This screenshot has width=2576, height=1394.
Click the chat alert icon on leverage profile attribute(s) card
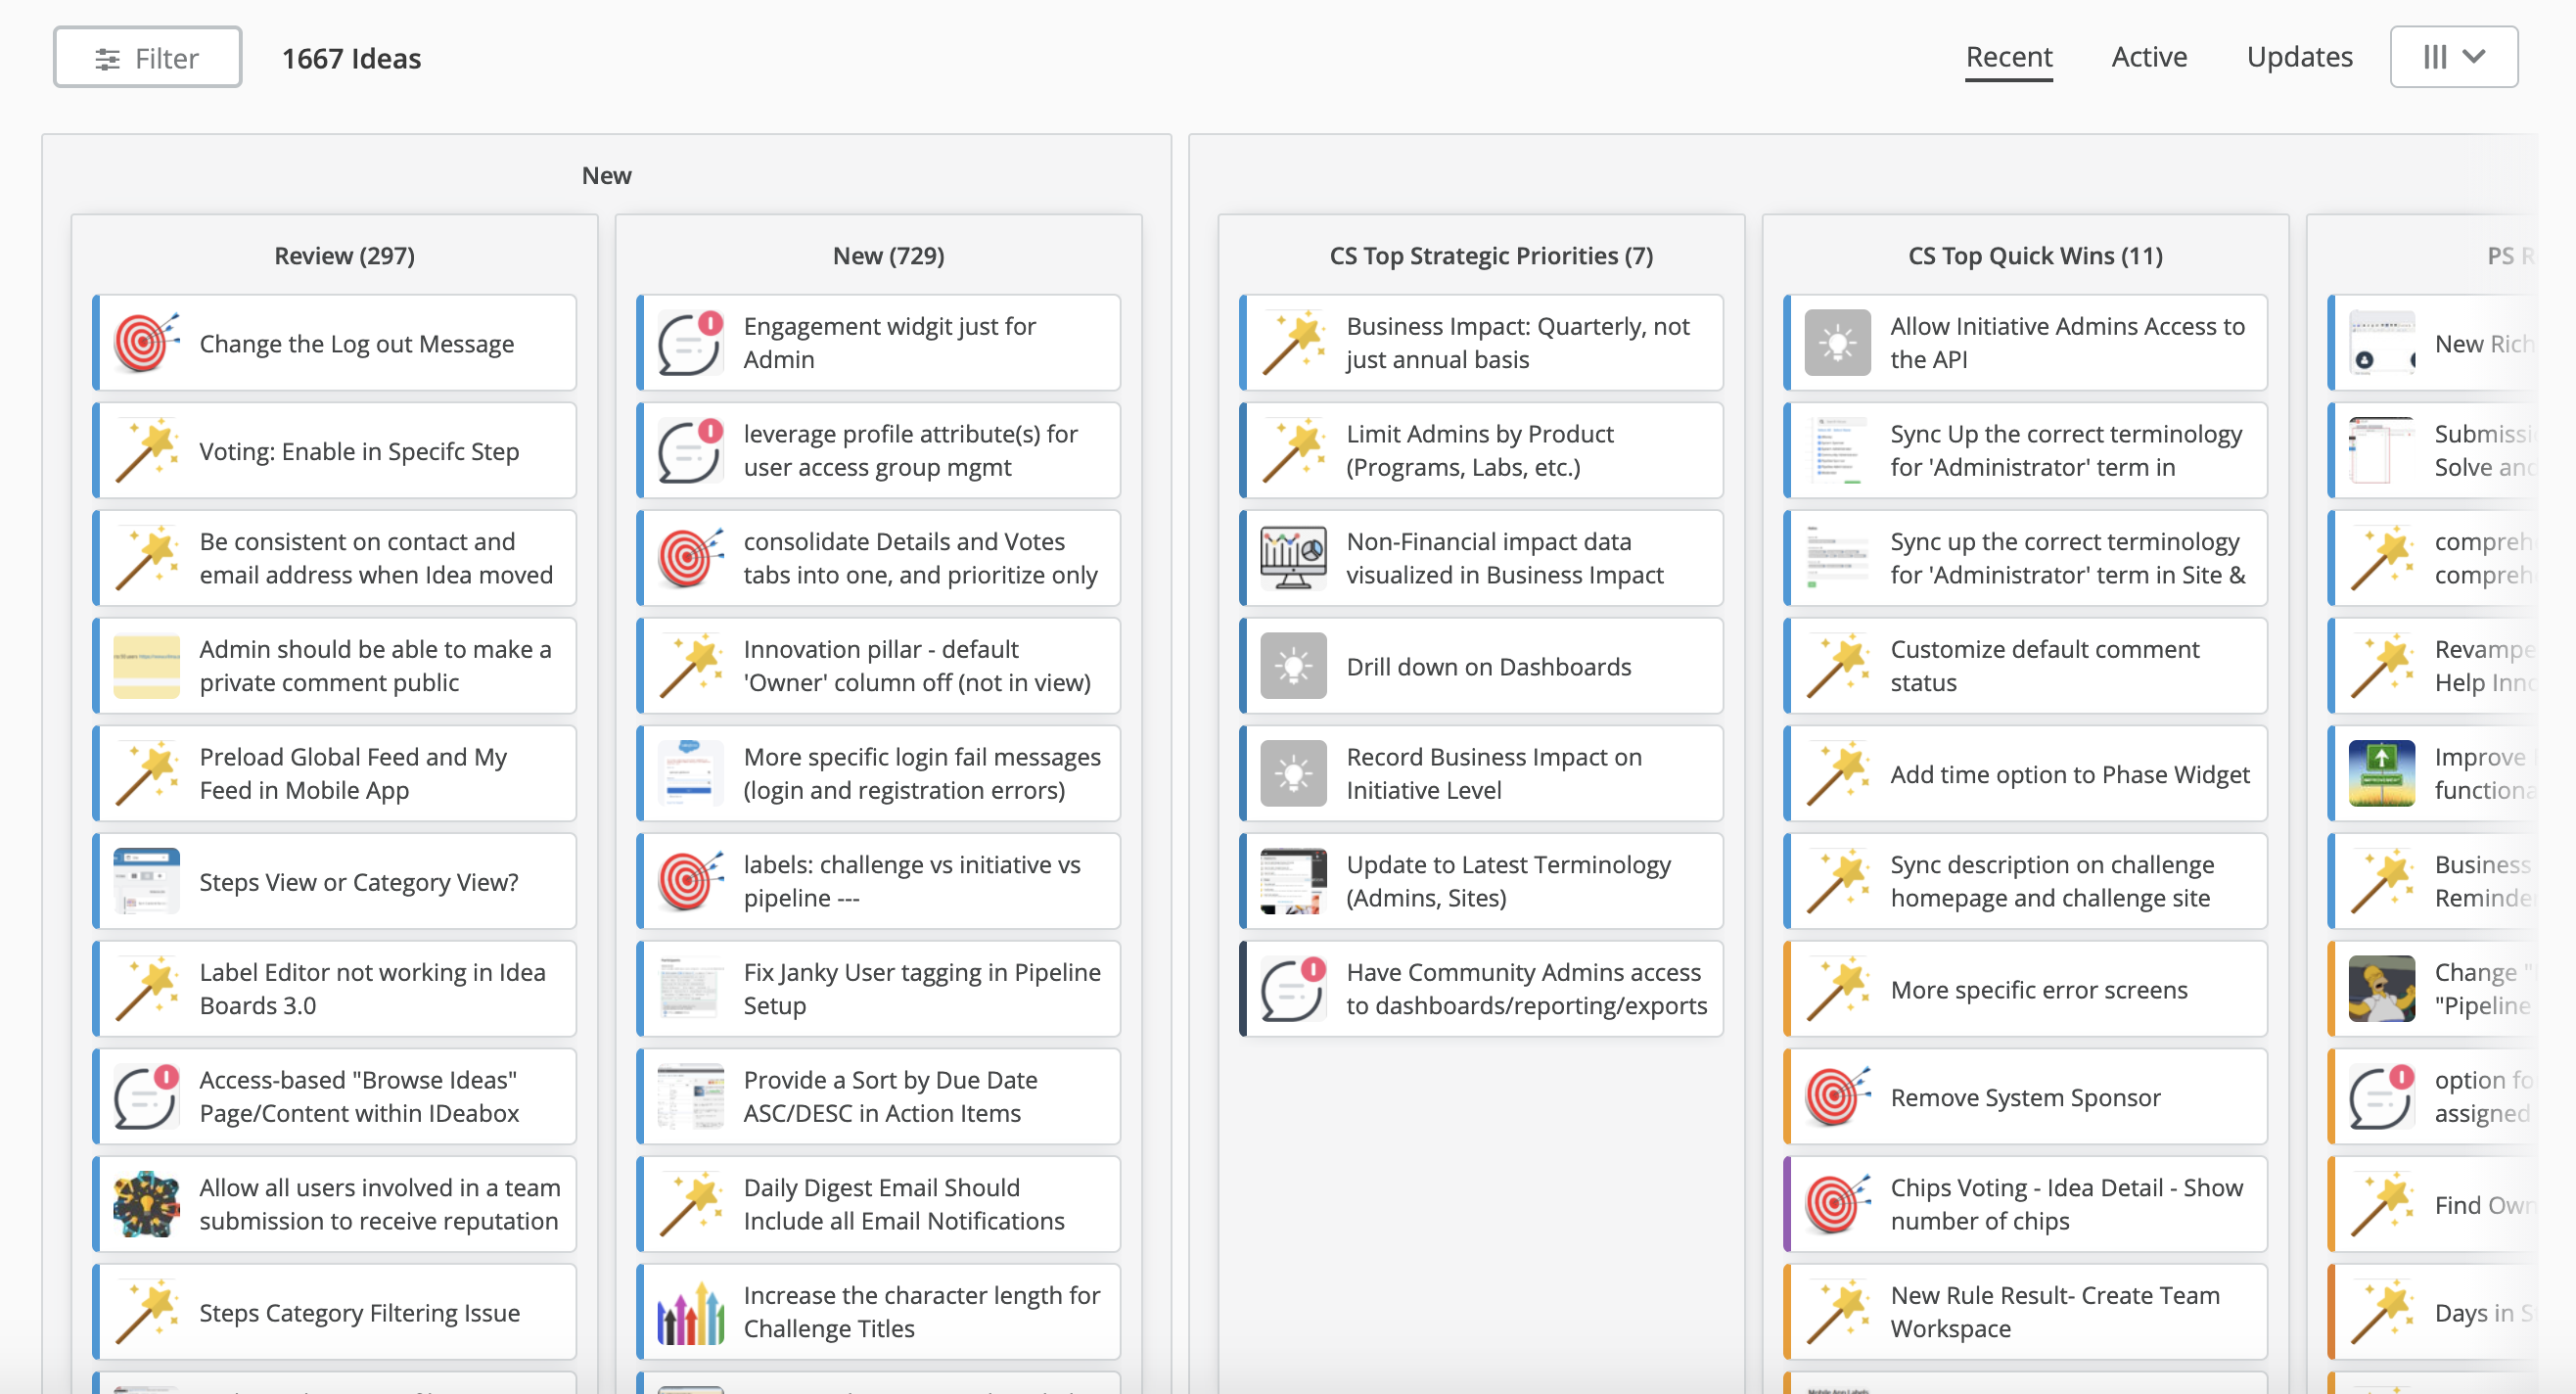(x=690, y=451)
